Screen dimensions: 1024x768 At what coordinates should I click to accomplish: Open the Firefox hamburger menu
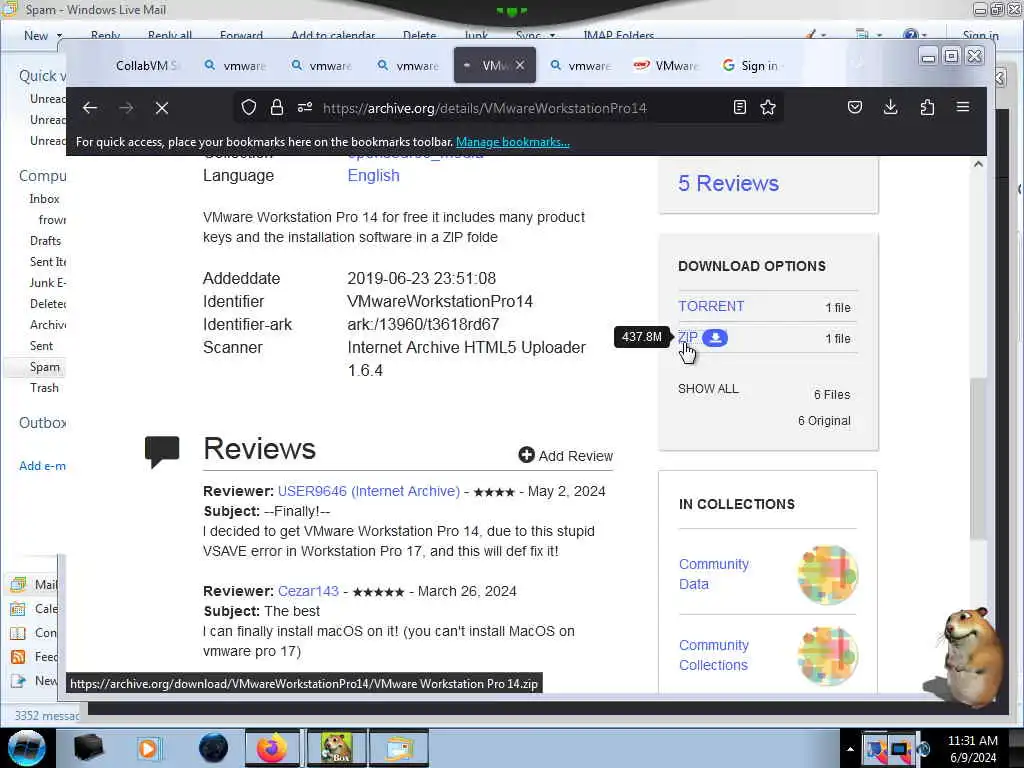pos(963,106)
